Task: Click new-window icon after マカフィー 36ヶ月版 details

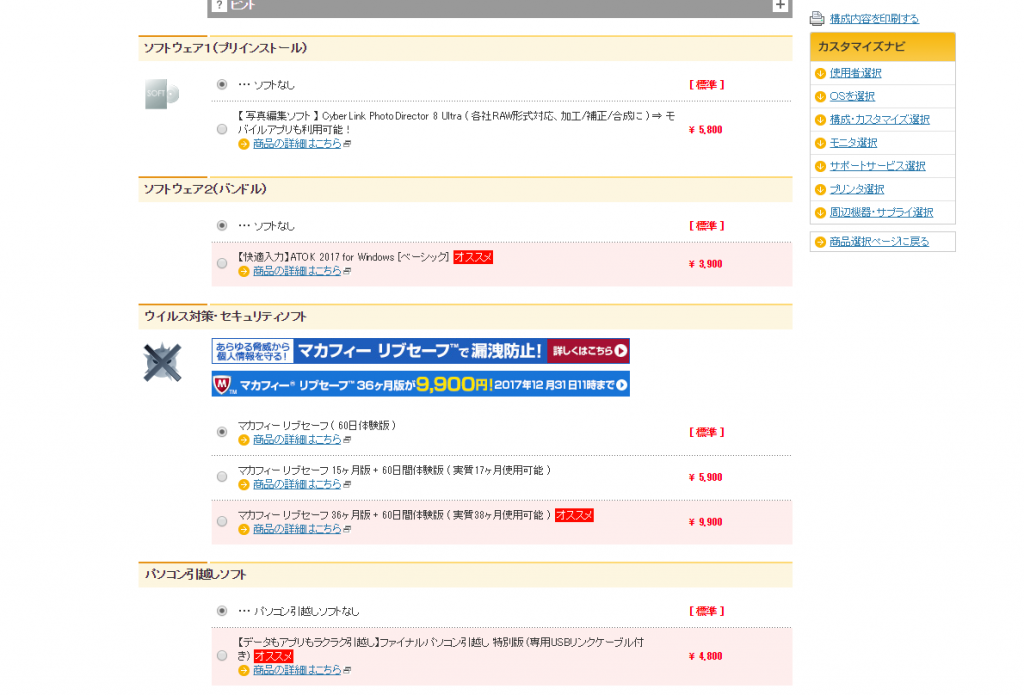Action: pyautogui.click(x=347, y=529)
